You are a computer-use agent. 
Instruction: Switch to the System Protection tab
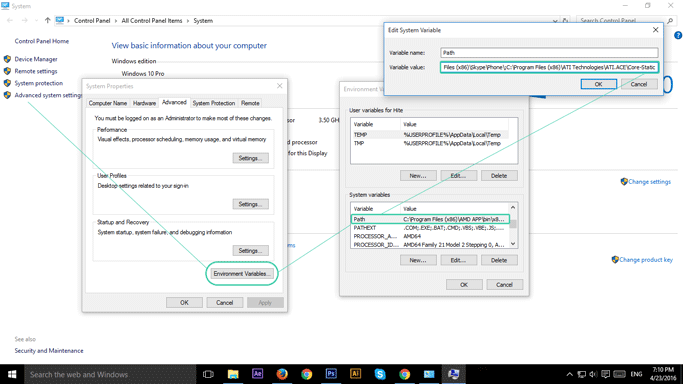213,103
